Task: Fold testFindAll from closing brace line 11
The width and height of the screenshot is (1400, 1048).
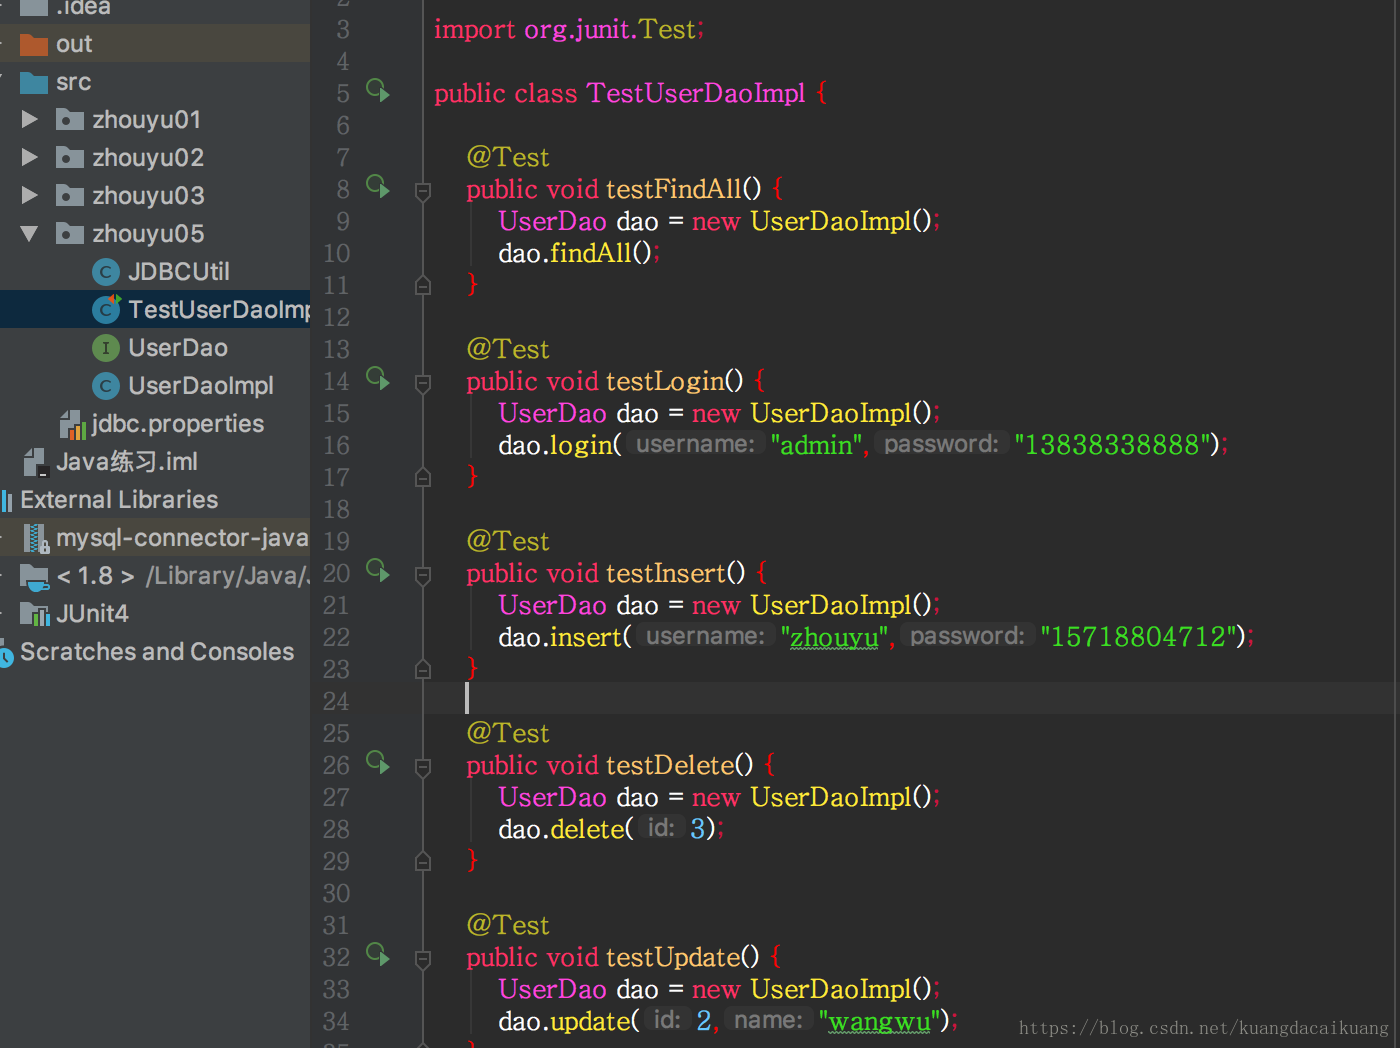Action: click(x=423, y=285)
